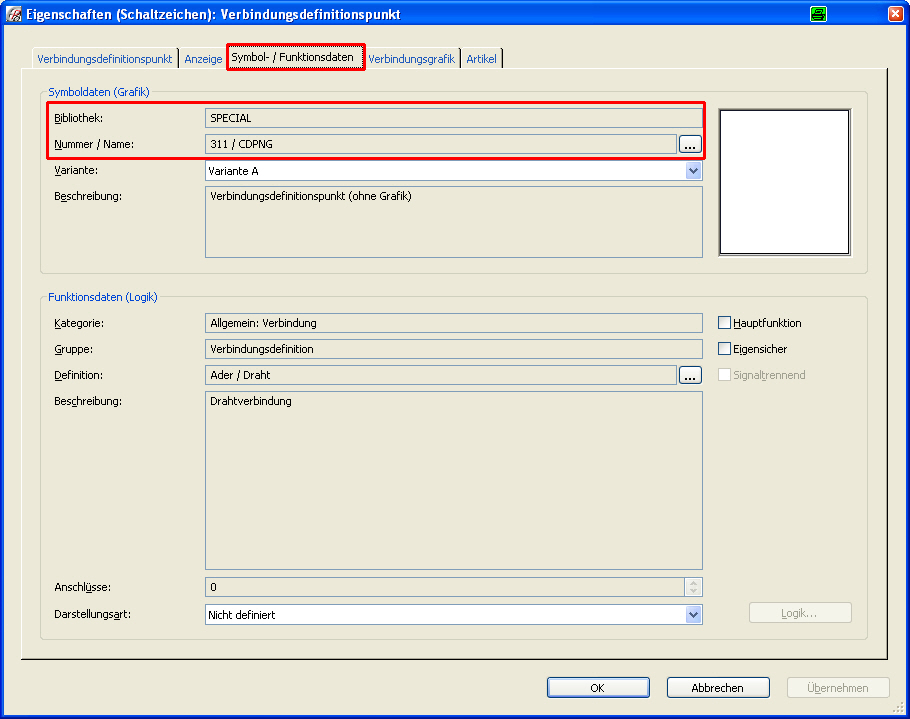Click the Definition field Ader / Draht
The image size is (910, 719).
pyautogui.click(x=441, y=375)
